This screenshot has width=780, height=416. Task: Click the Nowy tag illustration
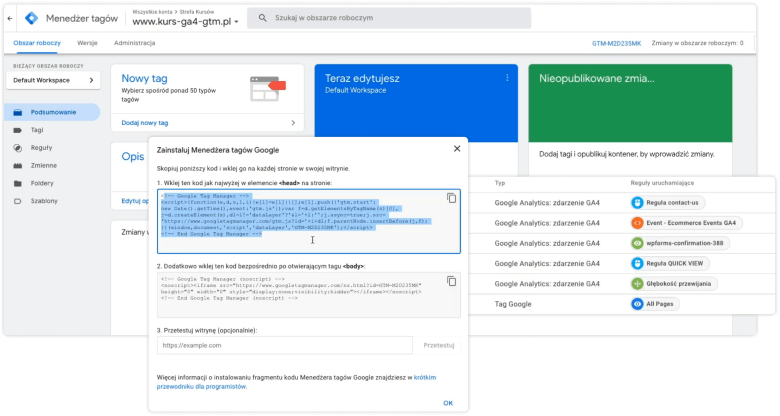268,89
